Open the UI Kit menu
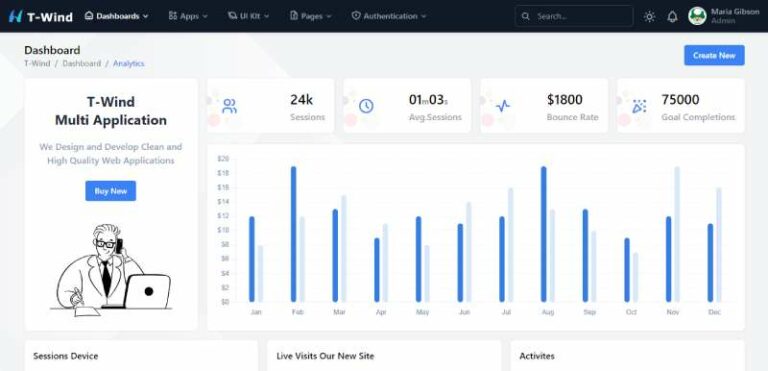768x371 pixels. coord(249,16)
